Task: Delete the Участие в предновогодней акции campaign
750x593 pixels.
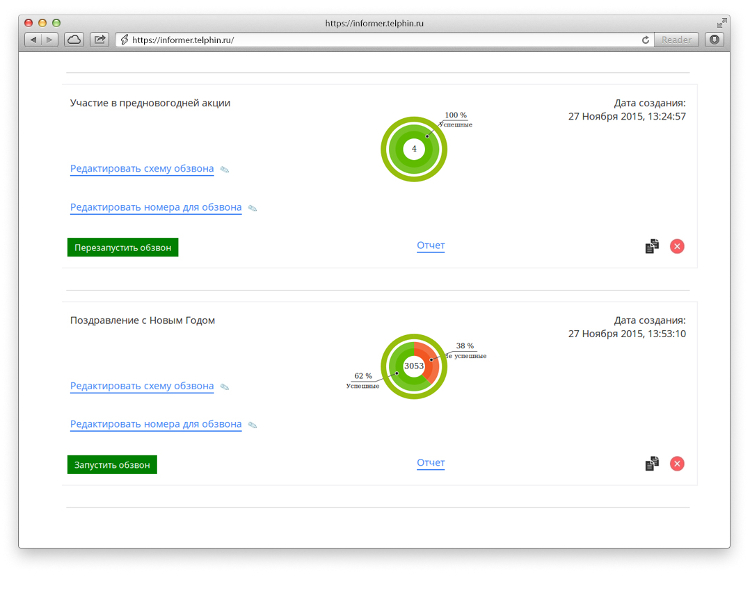Action: coord(677,246)
